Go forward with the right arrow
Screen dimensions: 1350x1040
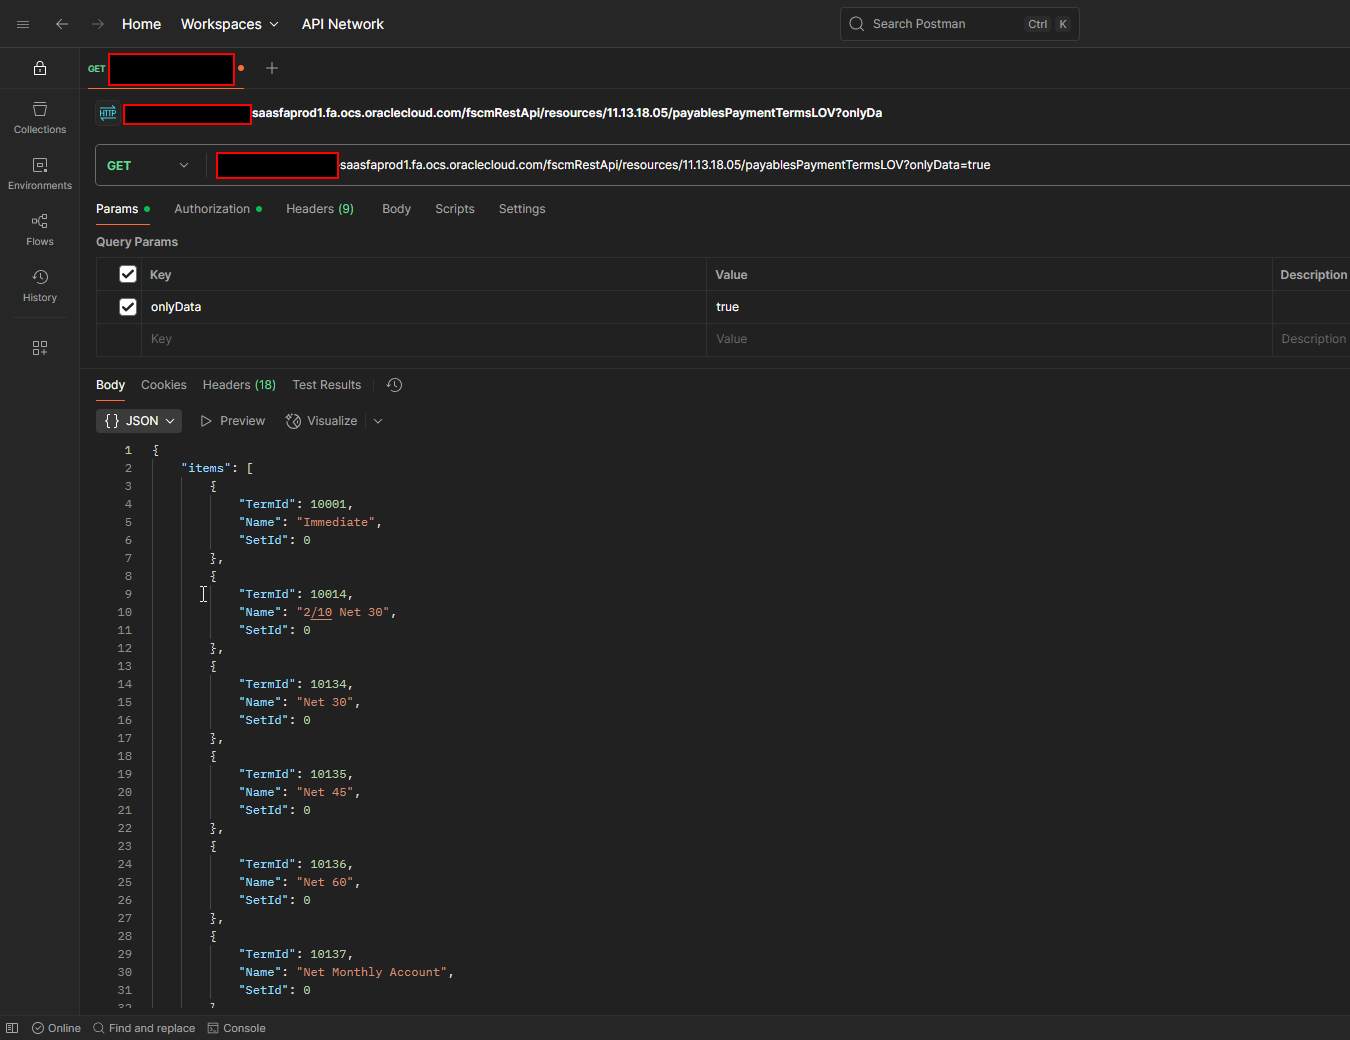(x=98, y=24)
